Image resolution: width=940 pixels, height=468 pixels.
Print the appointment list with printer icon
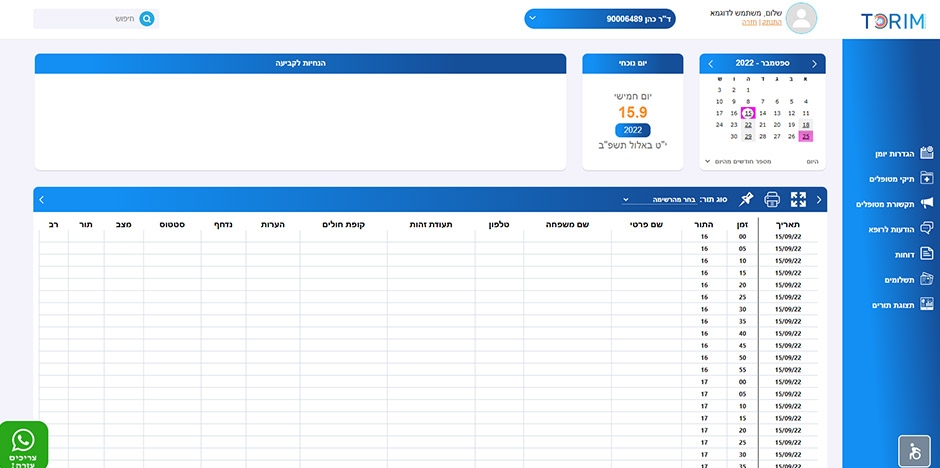772,199
